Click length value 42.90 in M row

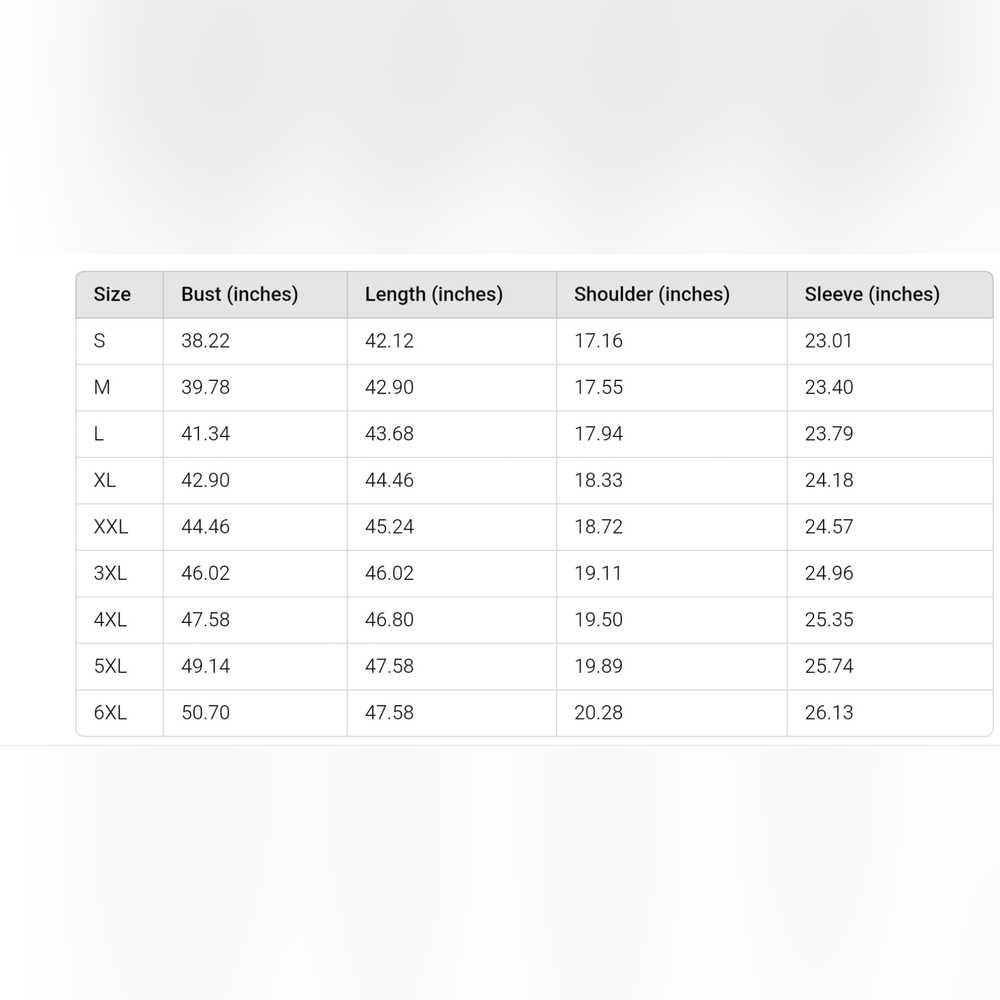point(389,387)
